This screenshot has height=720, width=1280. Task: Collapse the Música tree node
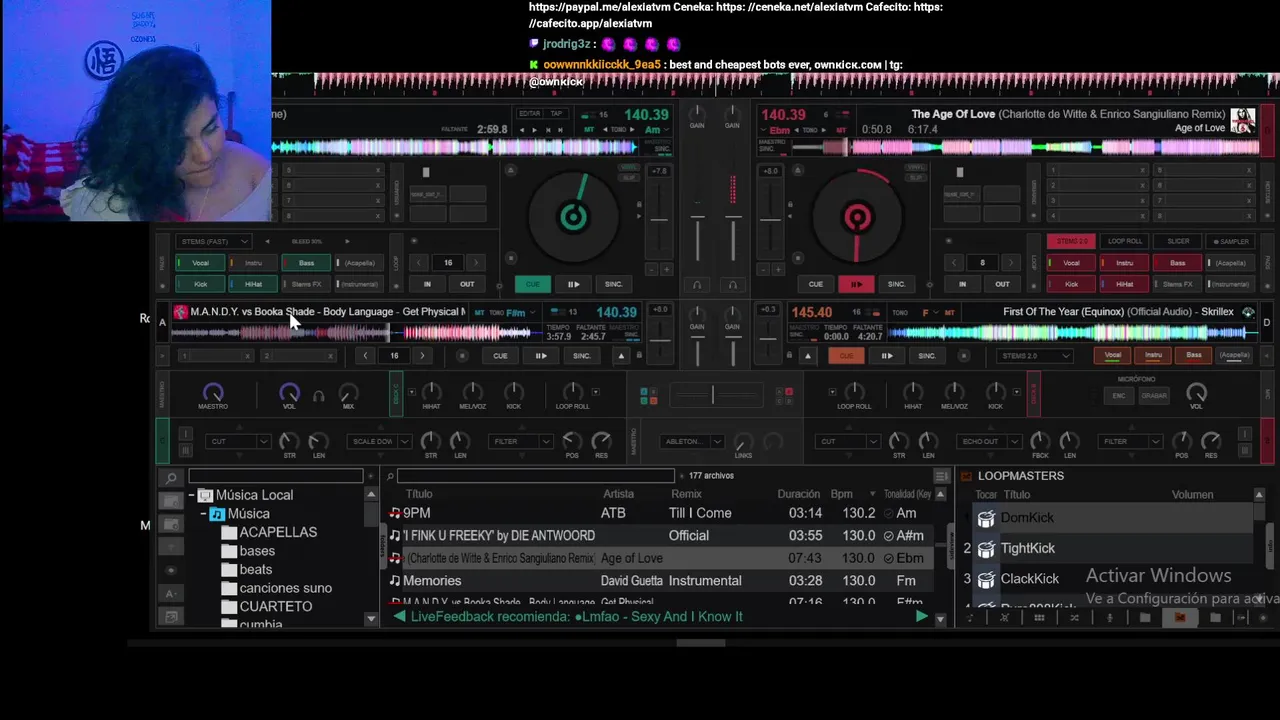(203, 514)
